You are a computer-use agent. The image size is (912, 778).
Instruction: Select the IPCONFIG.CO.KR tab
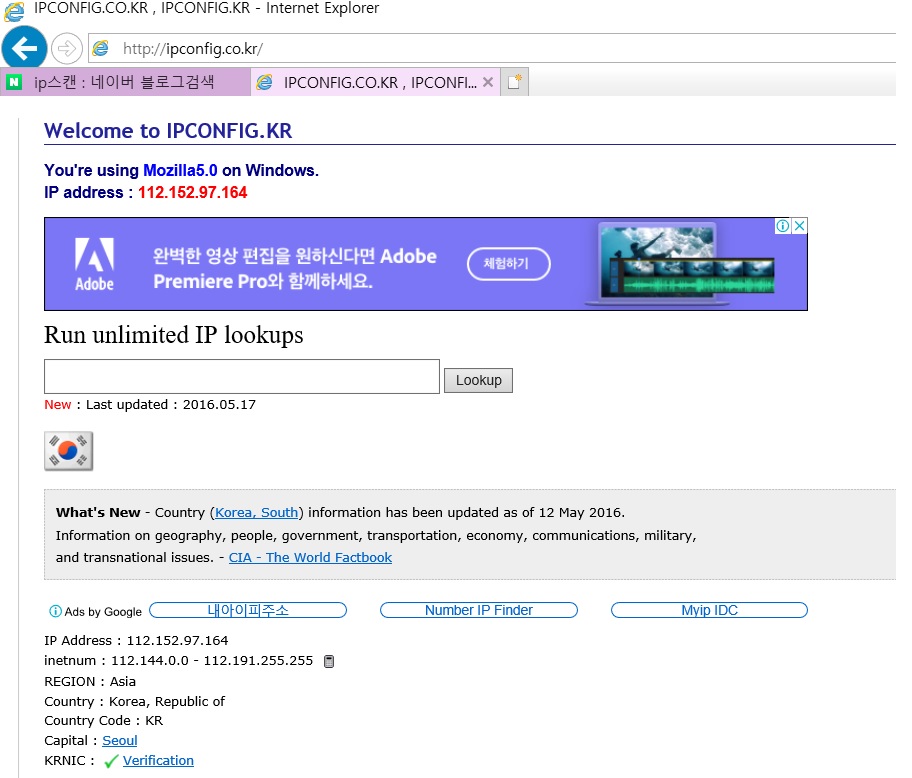pos(375,83)
